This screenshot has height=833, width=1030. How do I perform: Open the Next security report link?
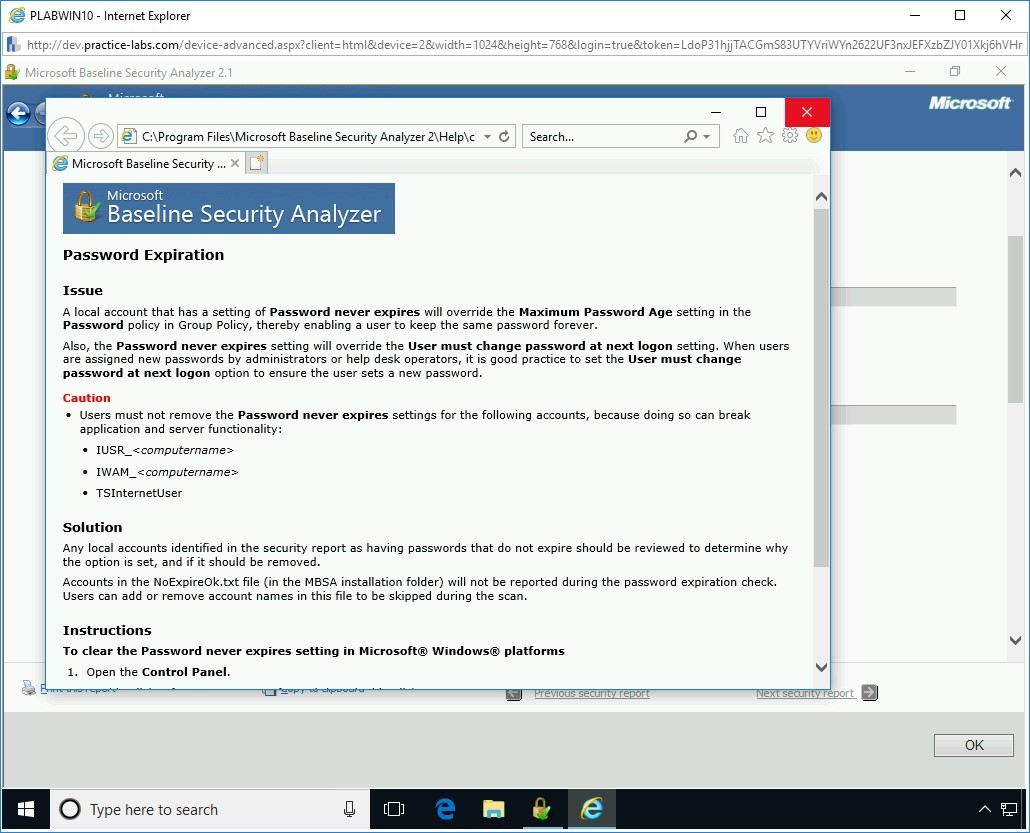pos(805,693)
